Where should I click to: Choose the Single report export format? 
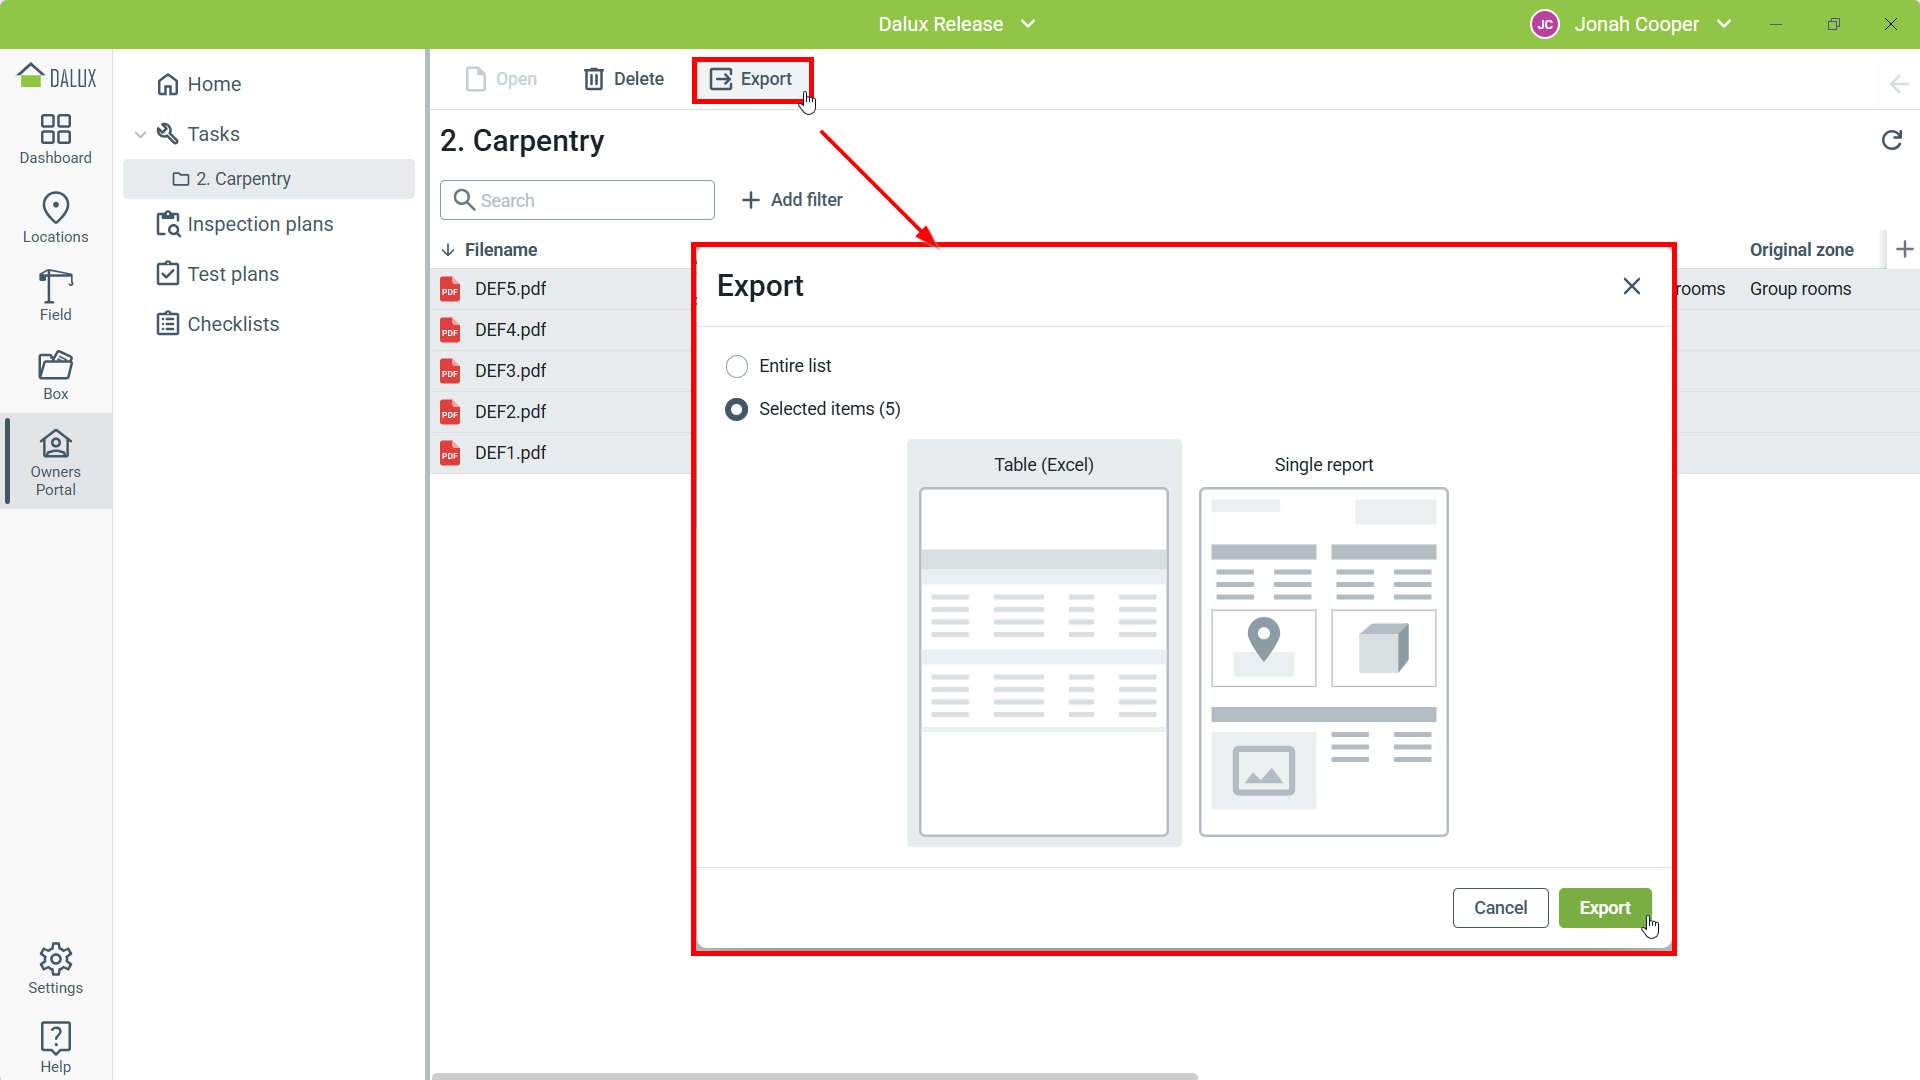(x=1323, y=661)
